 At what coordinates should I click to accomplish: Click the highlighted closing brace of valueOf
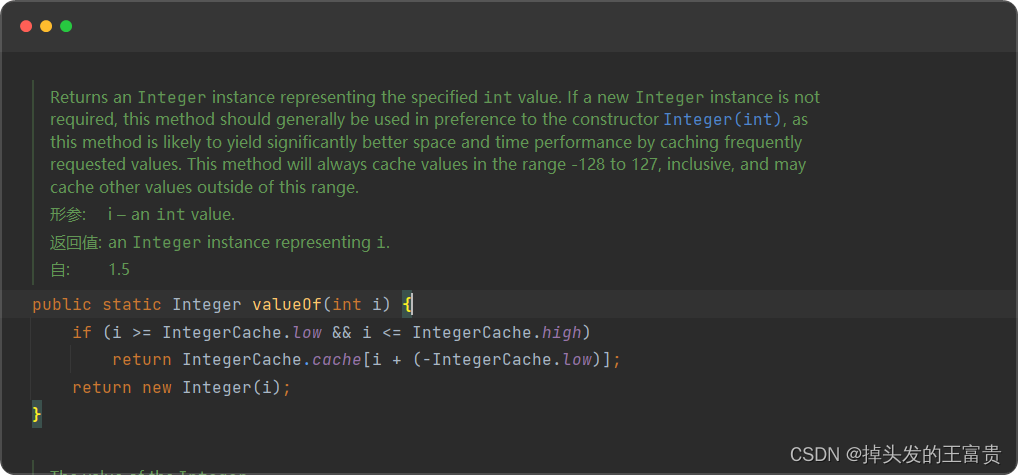click(x=37, y=414)
